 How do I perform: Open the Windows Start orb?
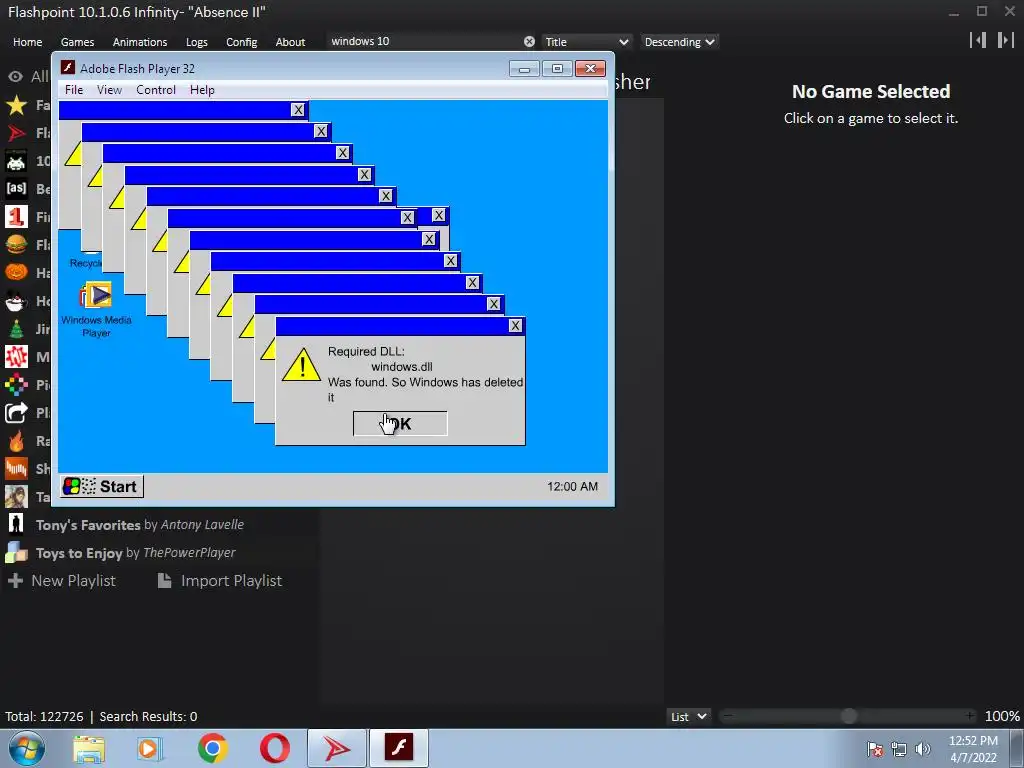[x=27, y=748]
